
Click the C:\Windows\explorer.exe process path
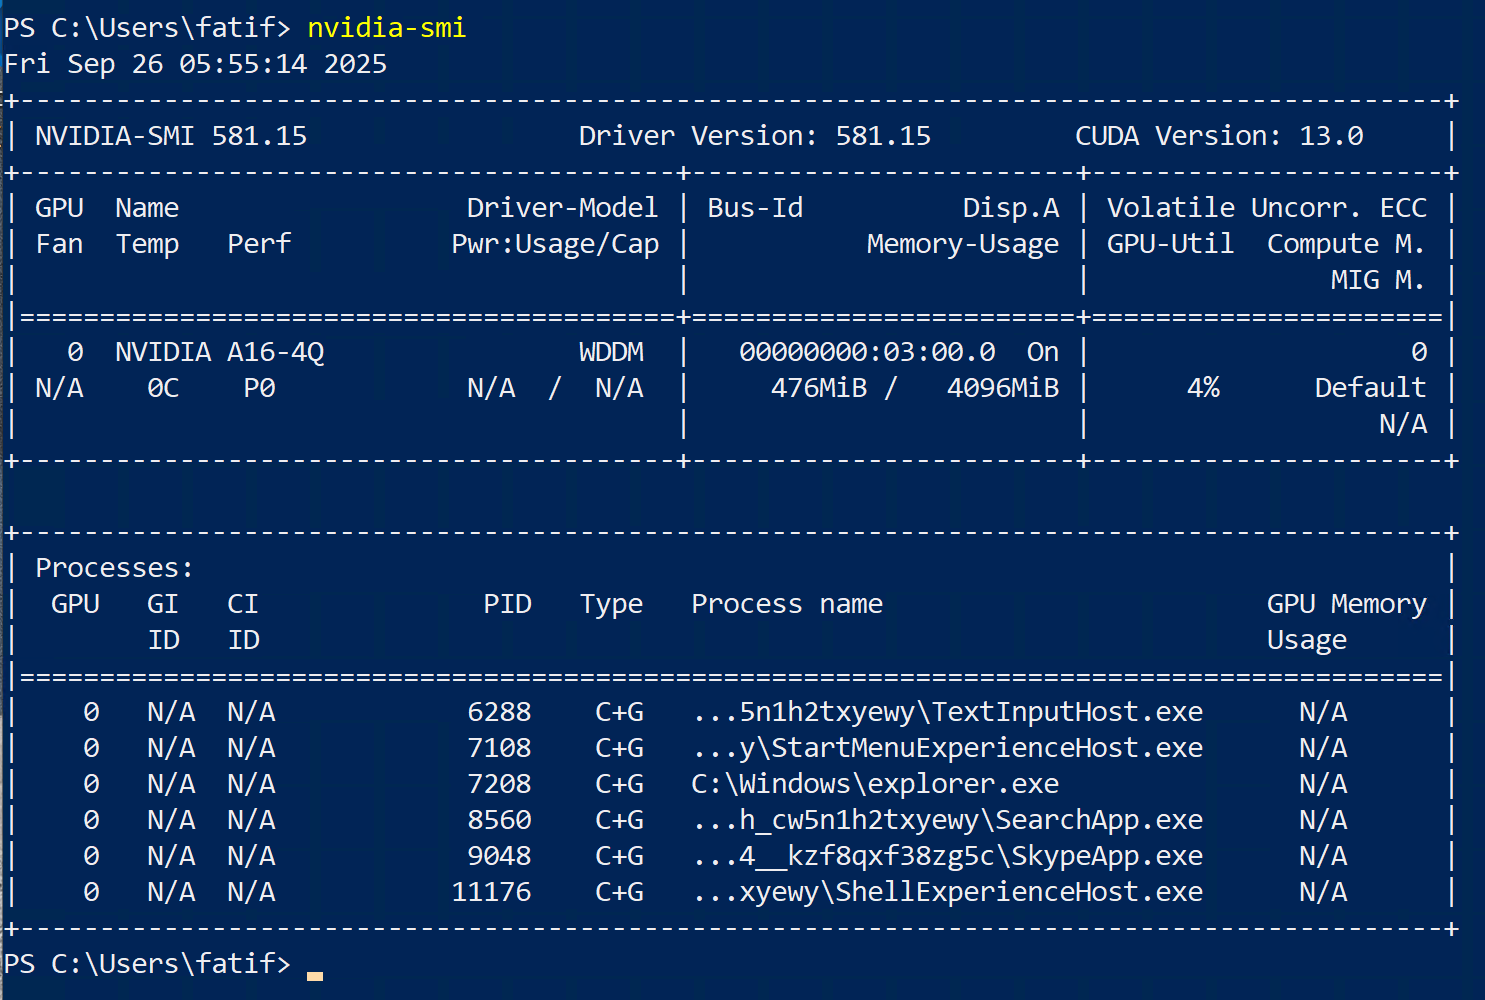pyautogui.click(x=875, y=784)
